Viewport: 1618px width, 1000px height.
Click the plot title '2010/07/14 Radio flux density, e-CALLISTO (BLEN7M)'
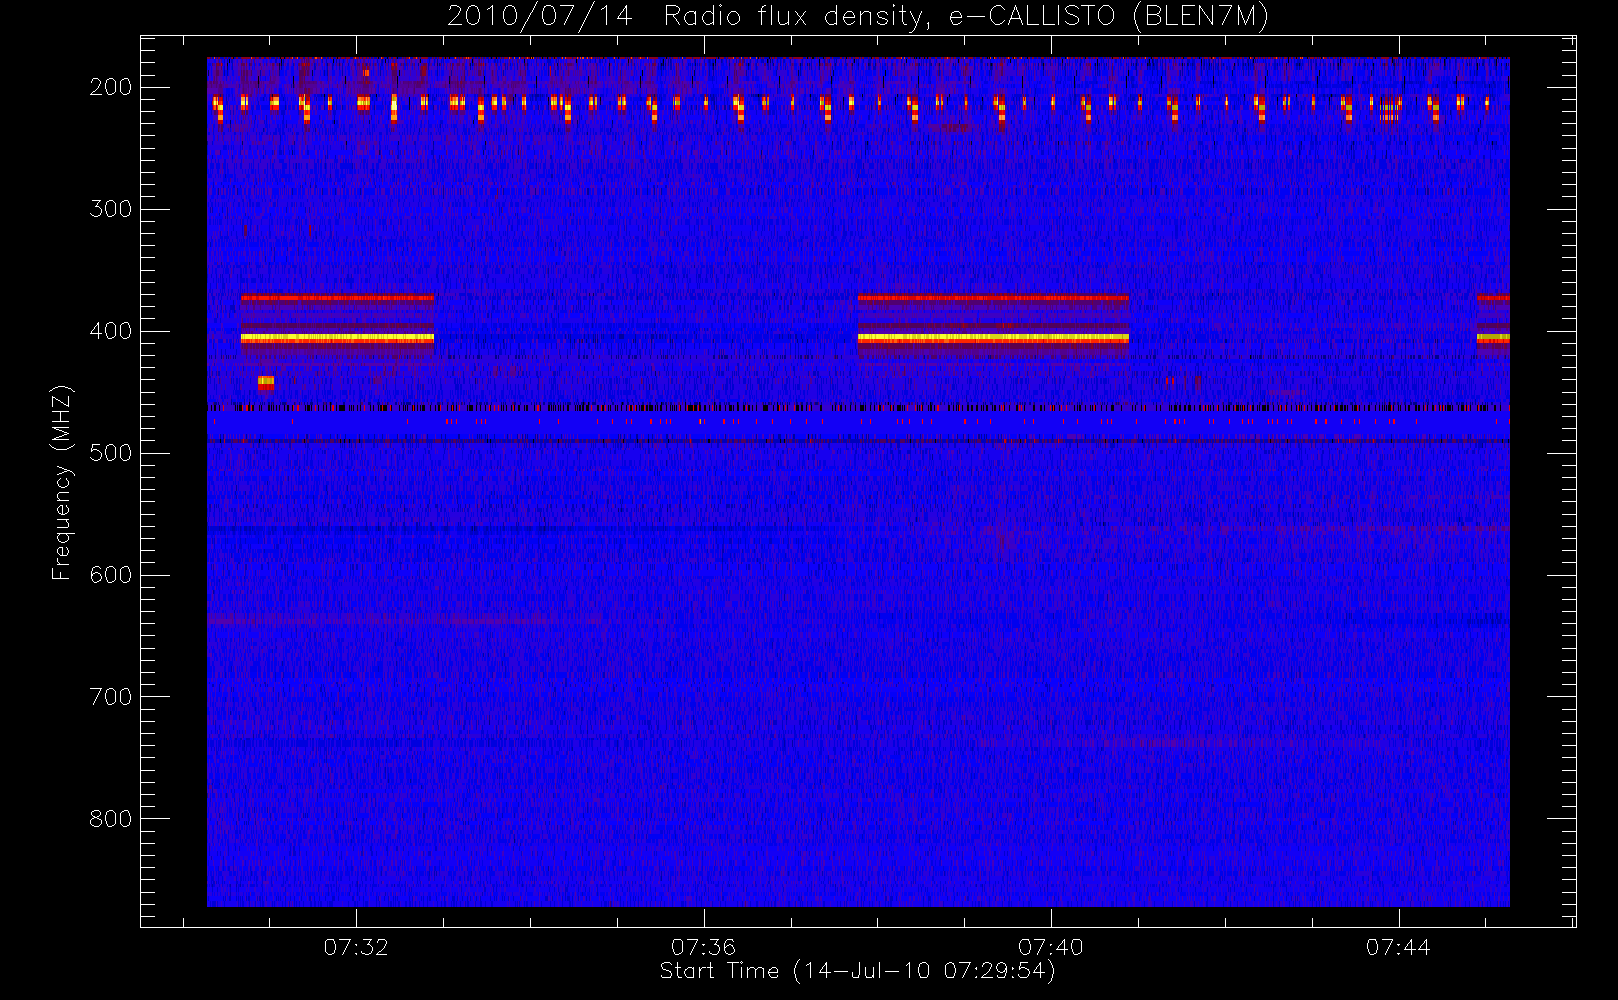point(858,17)
